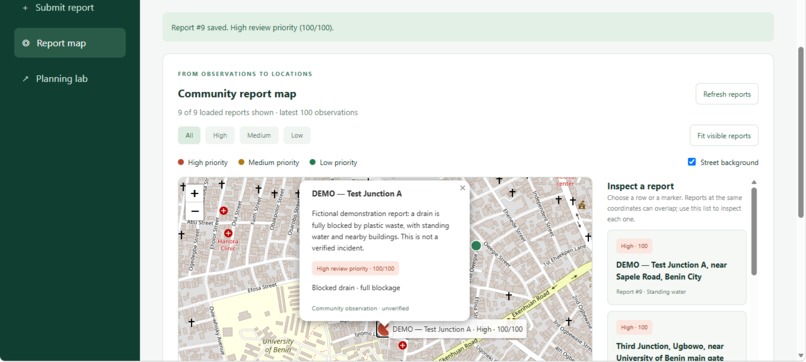
Task: Click the small building icon at map top-right
Action: pyautogui.click(x=582, y=205)
